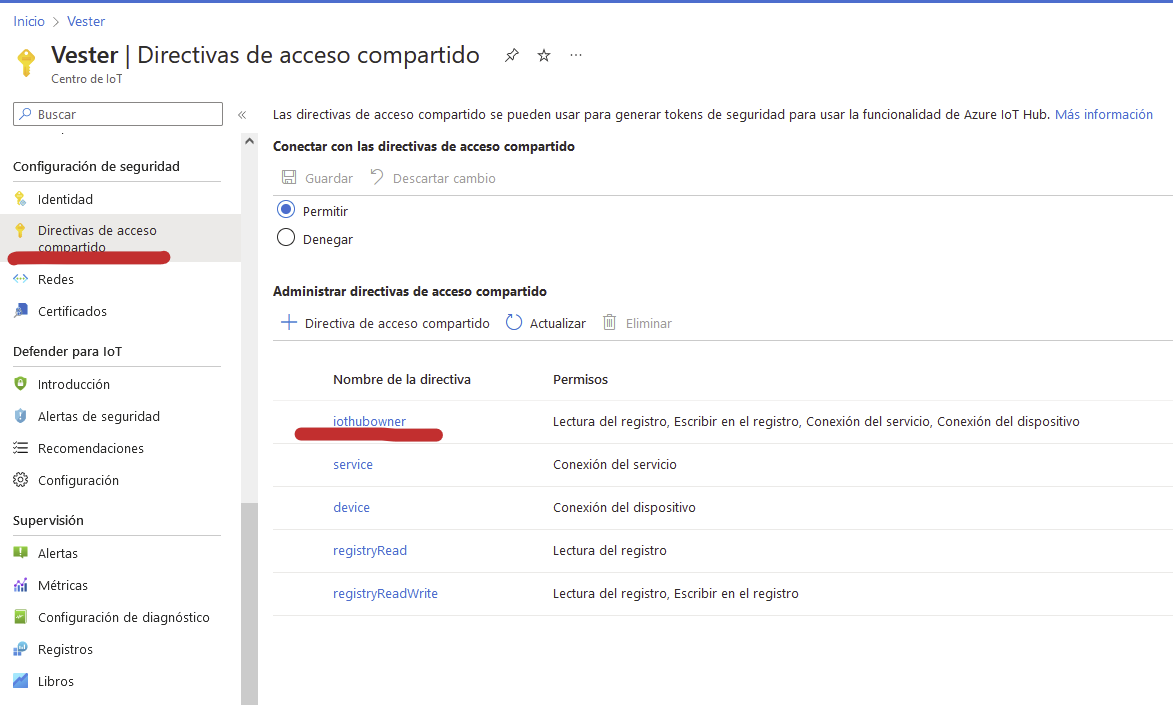Open Identidad in the sidebar
The image size is (1173, 705).
65,199
